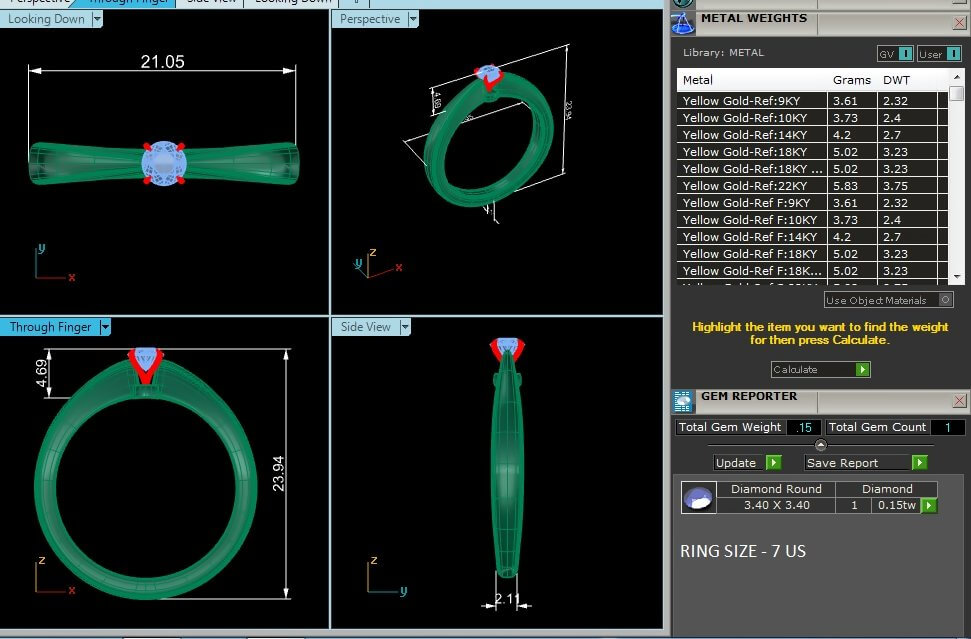Click the green arrow beside 0.15tw
This screenshot has height=639, width=971.
[929, 506]
